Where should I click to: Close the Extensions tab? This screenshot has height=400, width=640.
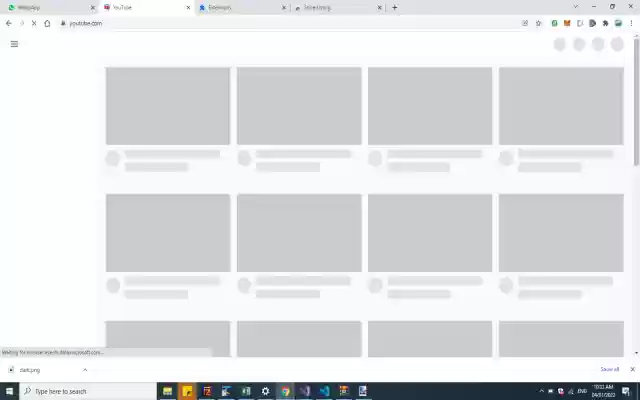click(x=284, y=8)
